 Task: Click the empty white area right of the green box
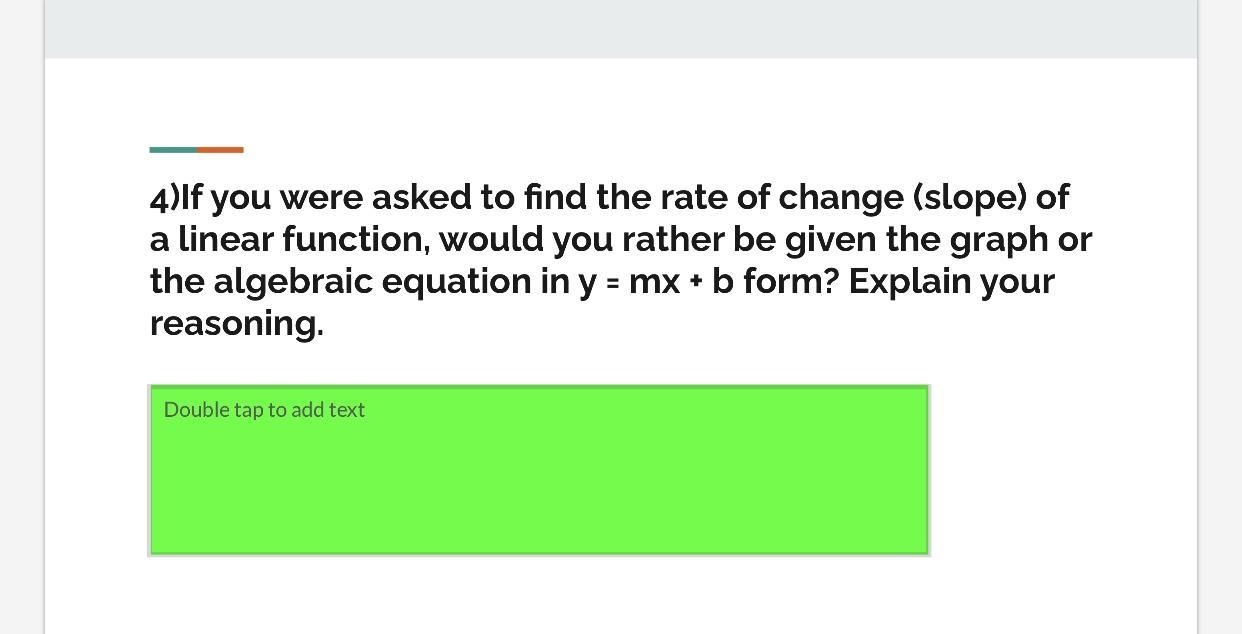1063,470
